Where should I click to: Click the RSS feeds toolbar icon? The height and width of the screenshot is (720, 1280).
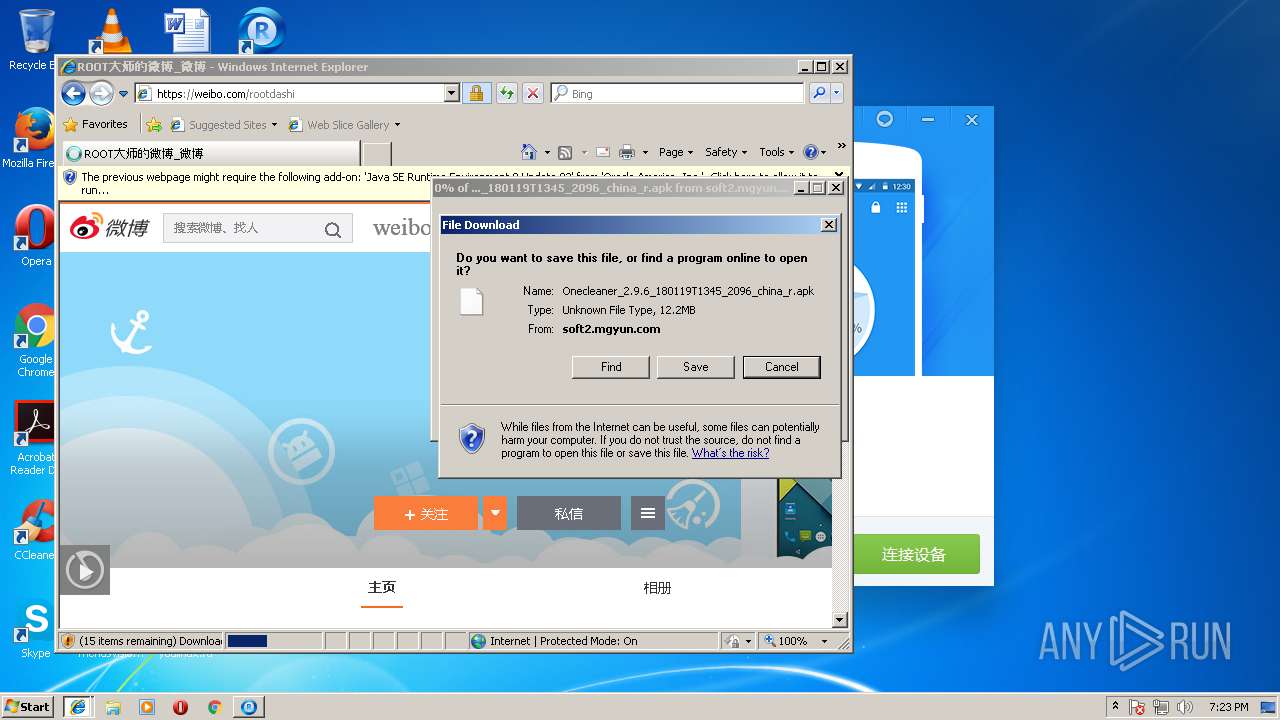pyautogui.click(x=565, y=152)
